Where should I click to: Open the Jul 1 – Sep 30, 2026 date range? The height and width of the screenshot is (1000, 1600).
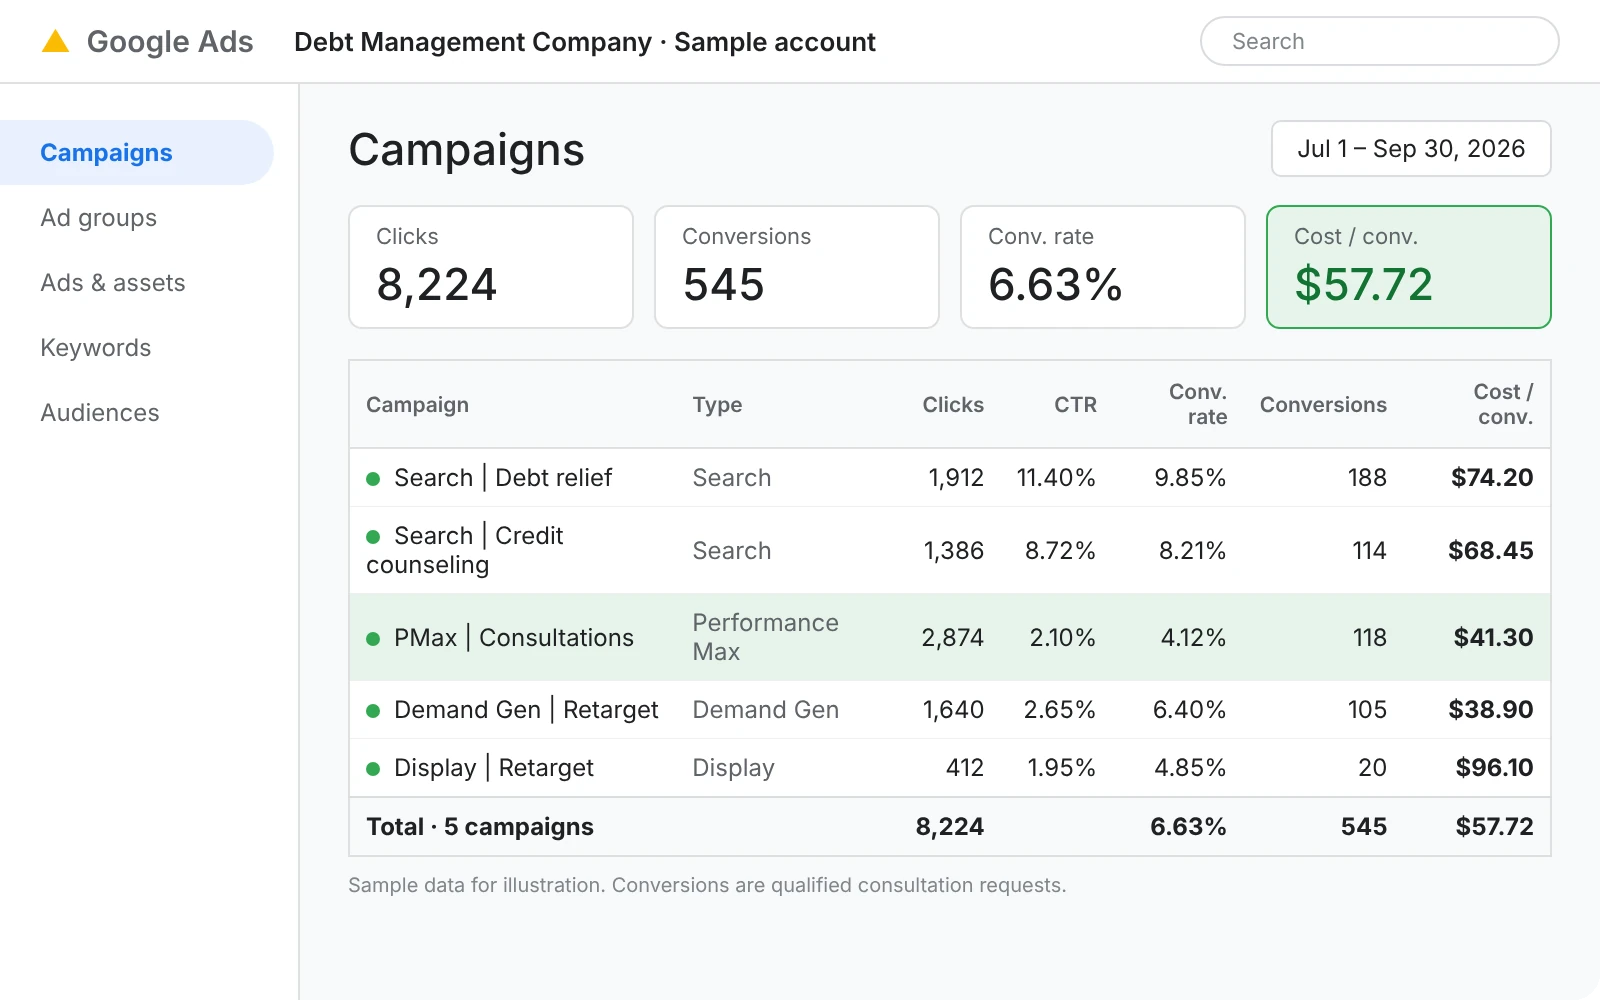(1411, 148)
